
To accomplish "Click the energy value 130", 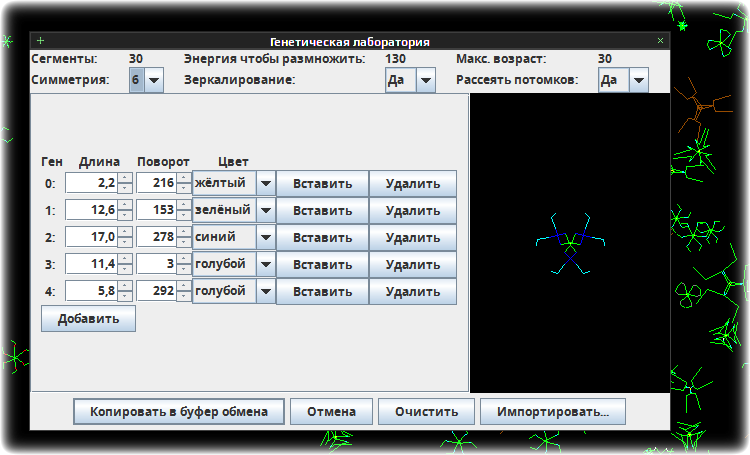I will pyautogui.click(x=395, y=59).
